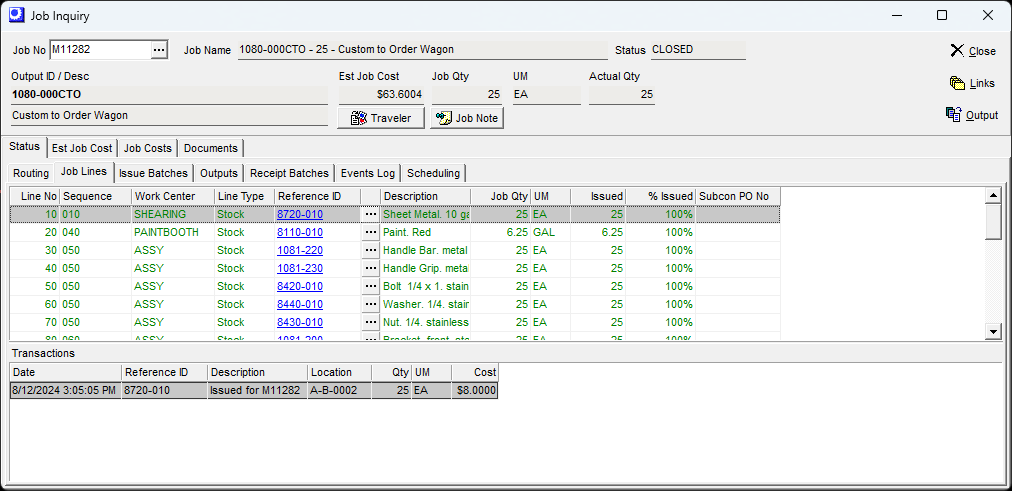
Task: Open the Documents tab
Action: (210, 148)
